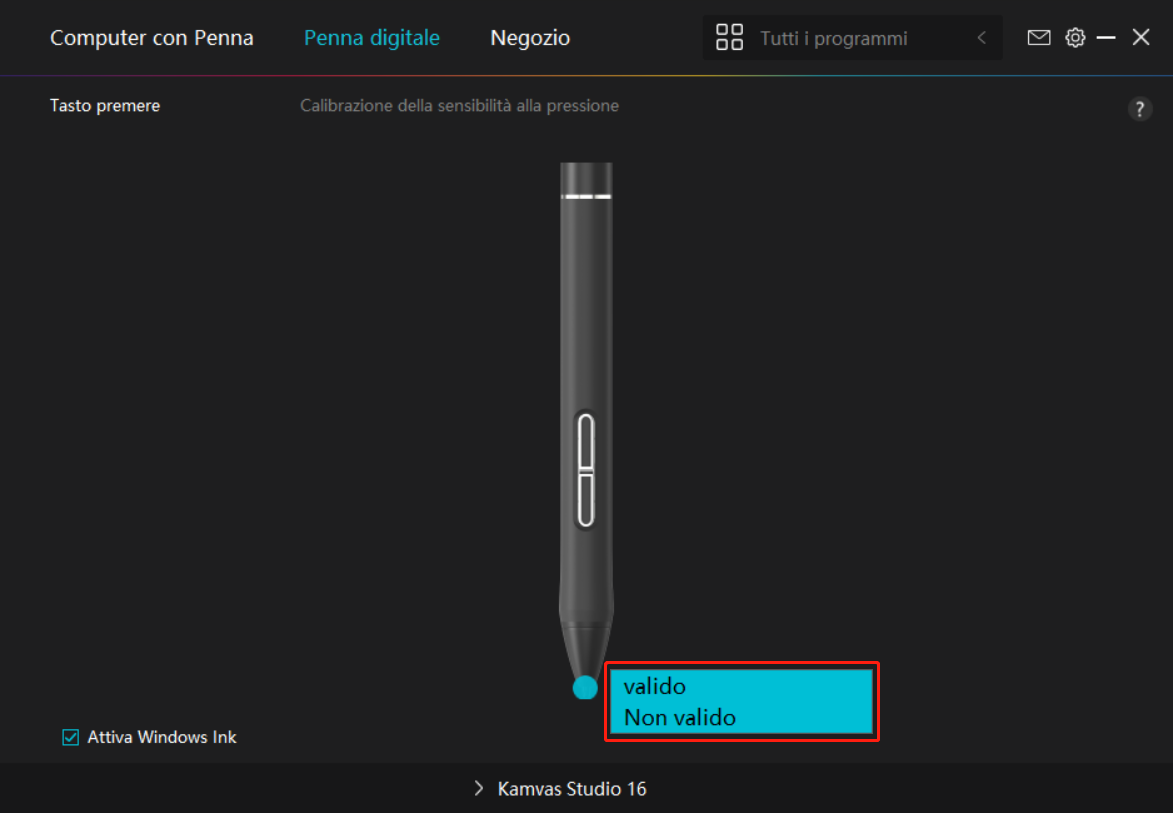Select the Penna digitale tab
This screenshot has height=813, width=1173.
tap(372, 38)
